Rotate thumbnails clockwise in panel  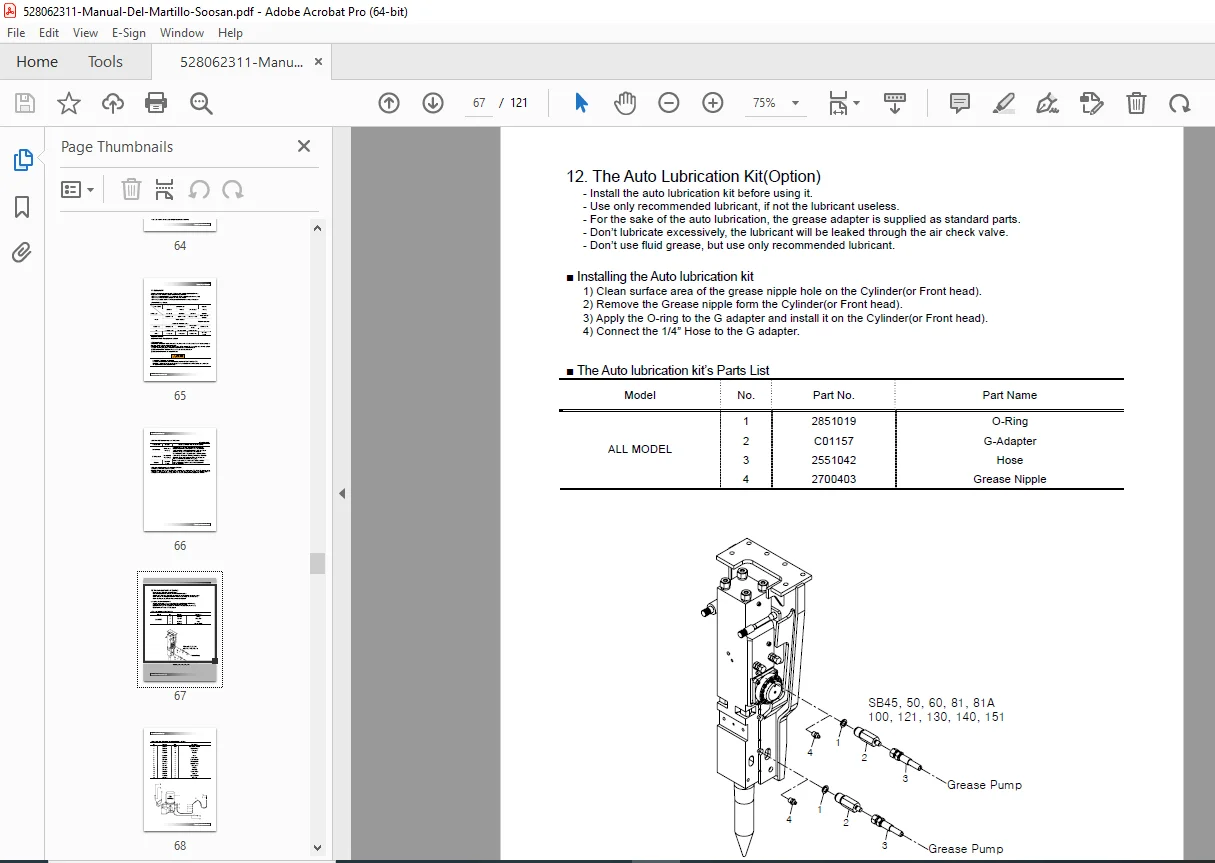[233, 189]
